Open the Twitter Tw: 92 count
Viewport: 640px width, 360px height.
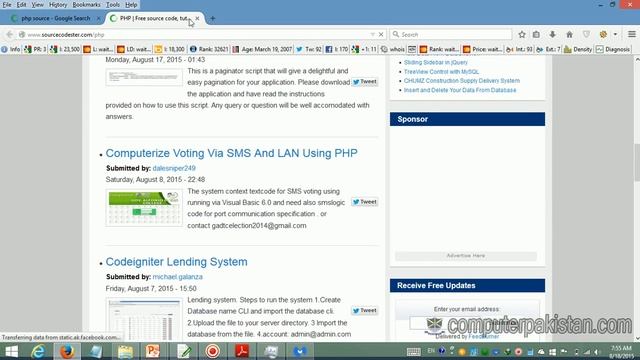click(x=309, y=49)
